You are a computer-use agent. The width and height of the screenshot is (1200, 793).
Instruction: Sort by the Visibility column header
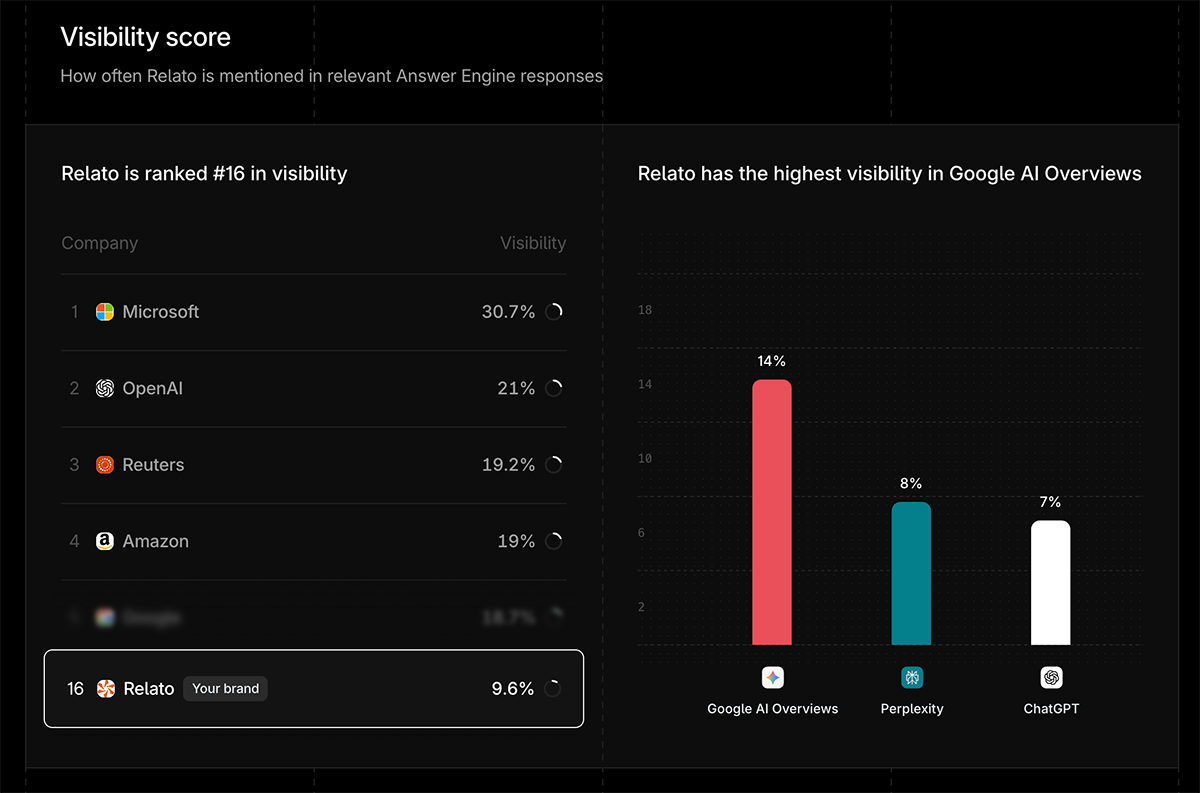point(533,243)
